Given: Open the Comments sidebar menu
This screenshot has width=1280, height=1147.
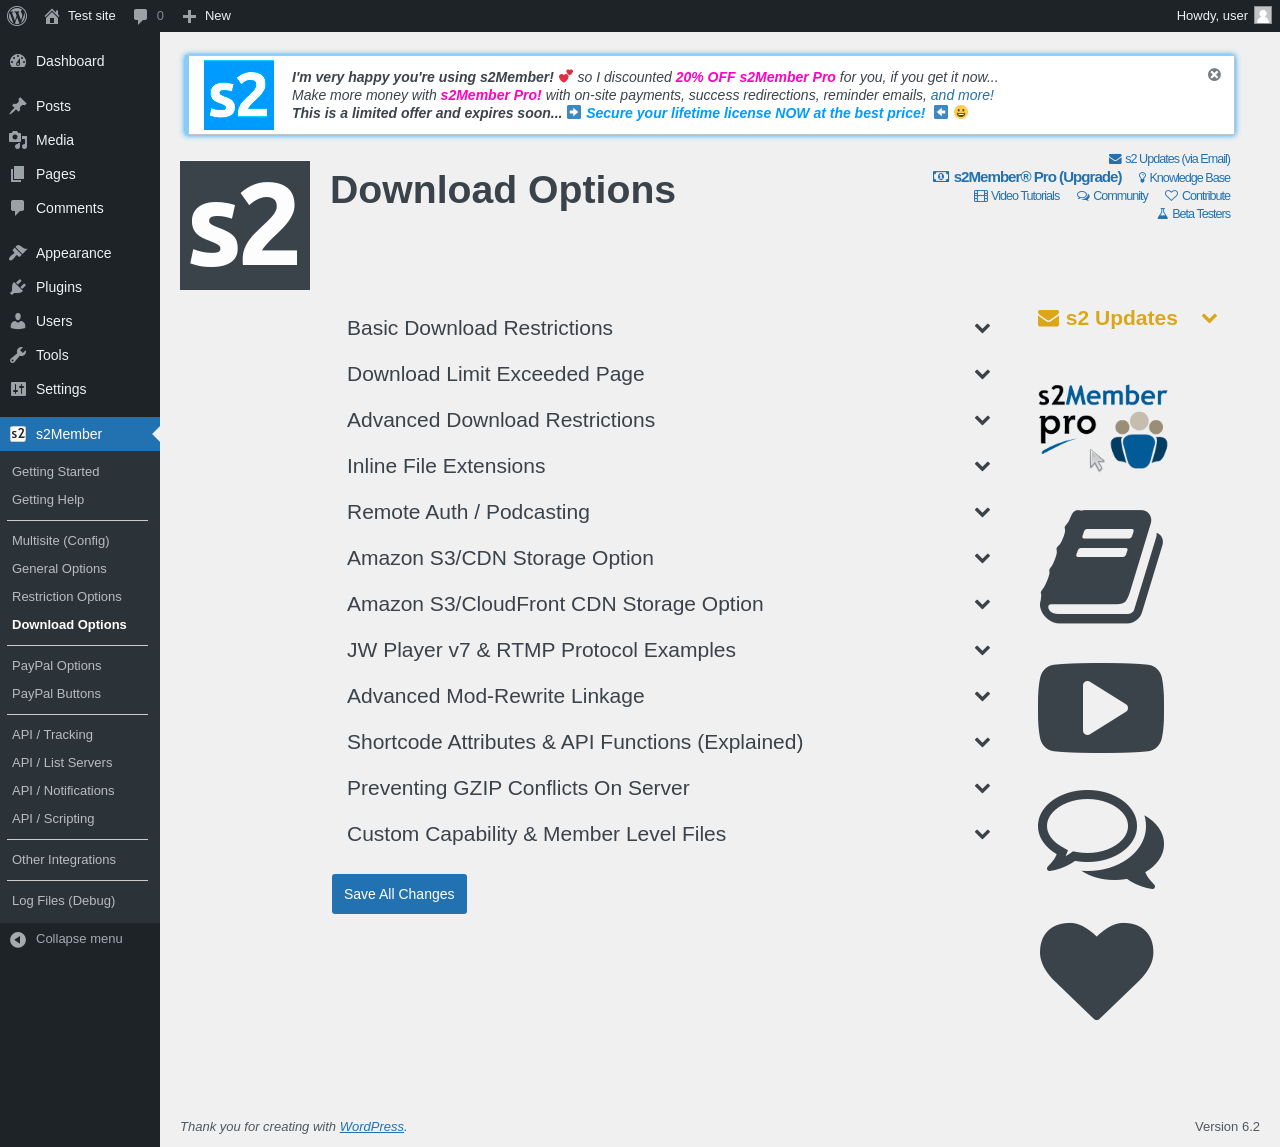Looking at the screenshot, I should tap(80, 208).
